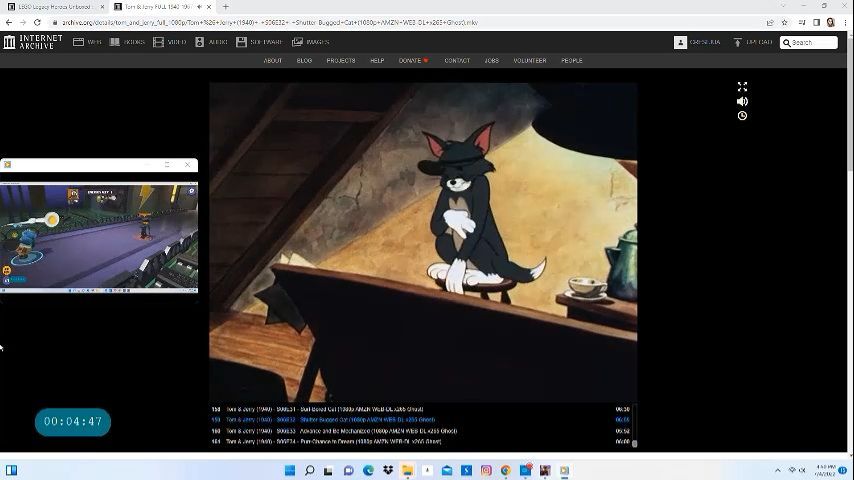Click the playlist scrollbar thumb
The width and height of the screenshot is (854, 480).
(635, 443)
